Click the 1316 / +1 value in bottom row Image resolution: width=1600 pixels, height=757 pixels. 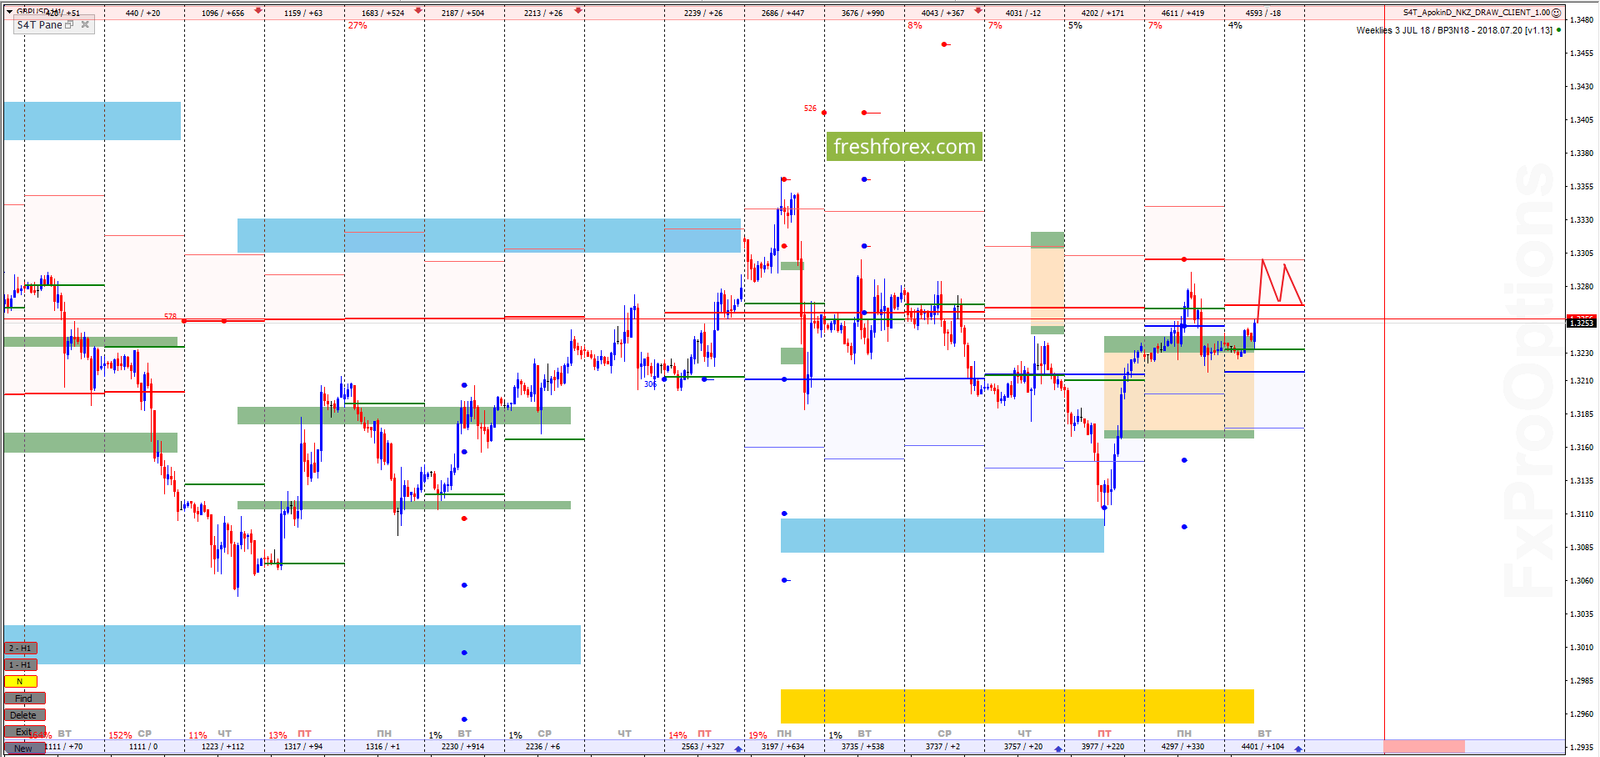click(x=383, y=747)
